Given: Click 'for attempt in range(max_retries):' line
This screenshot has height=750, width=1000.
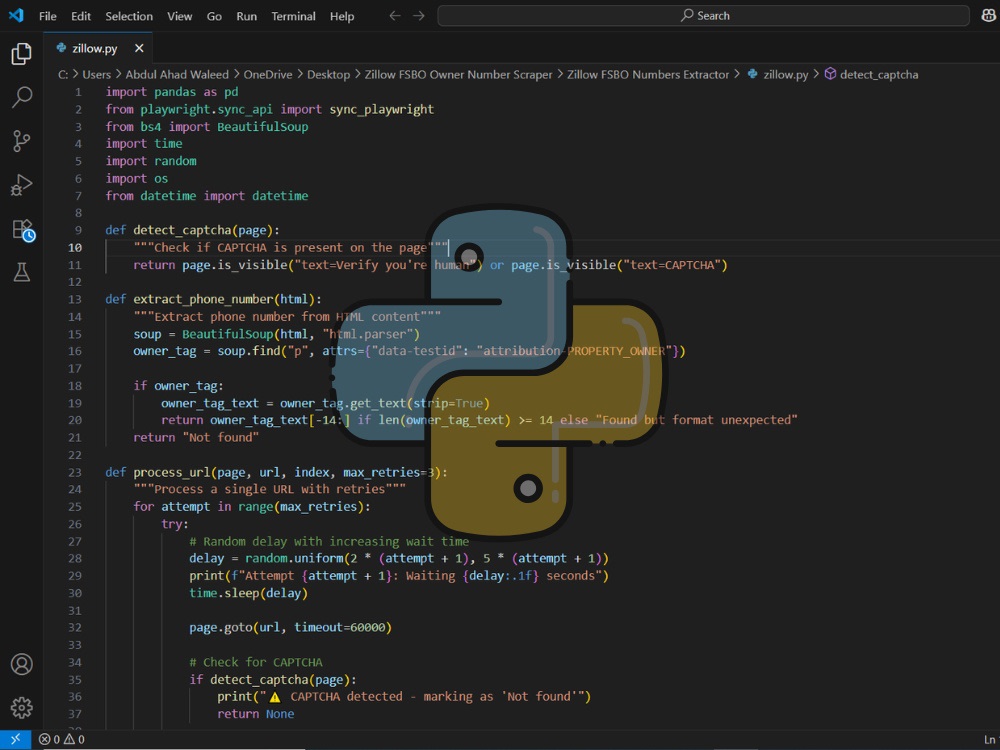Looking at the screenshot, I should pyautogui.click(x=251, y=506).
